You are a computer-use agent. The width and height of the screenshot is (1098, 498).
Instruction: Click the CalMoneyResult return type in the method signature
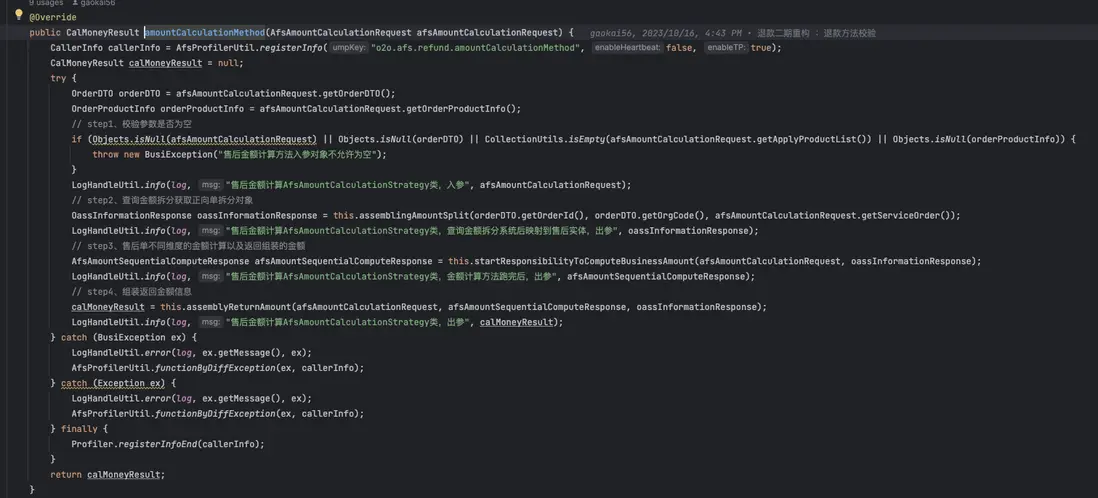(102, 32)
